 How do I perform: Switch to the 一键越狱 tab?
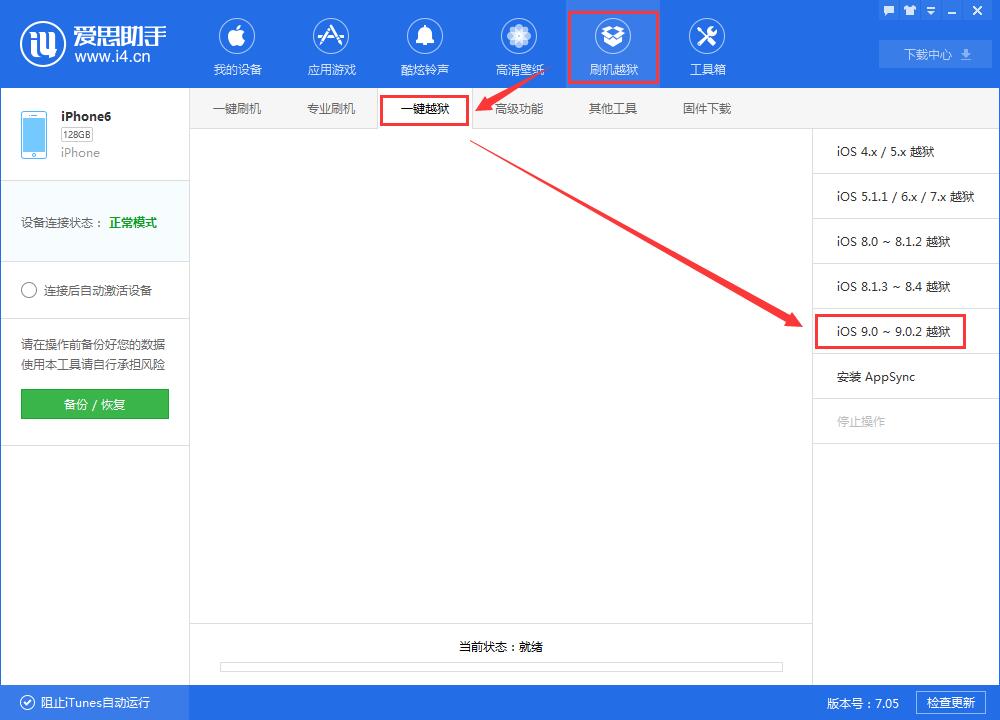pos(423,109)
